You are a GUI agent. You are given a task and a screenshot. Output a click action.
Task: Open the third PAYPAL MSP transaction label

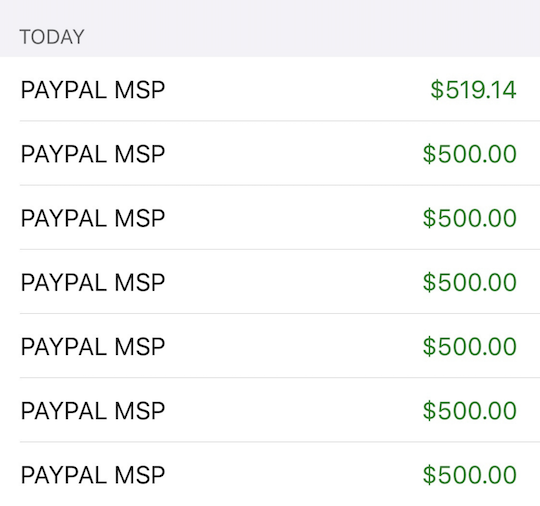point(93,218)
